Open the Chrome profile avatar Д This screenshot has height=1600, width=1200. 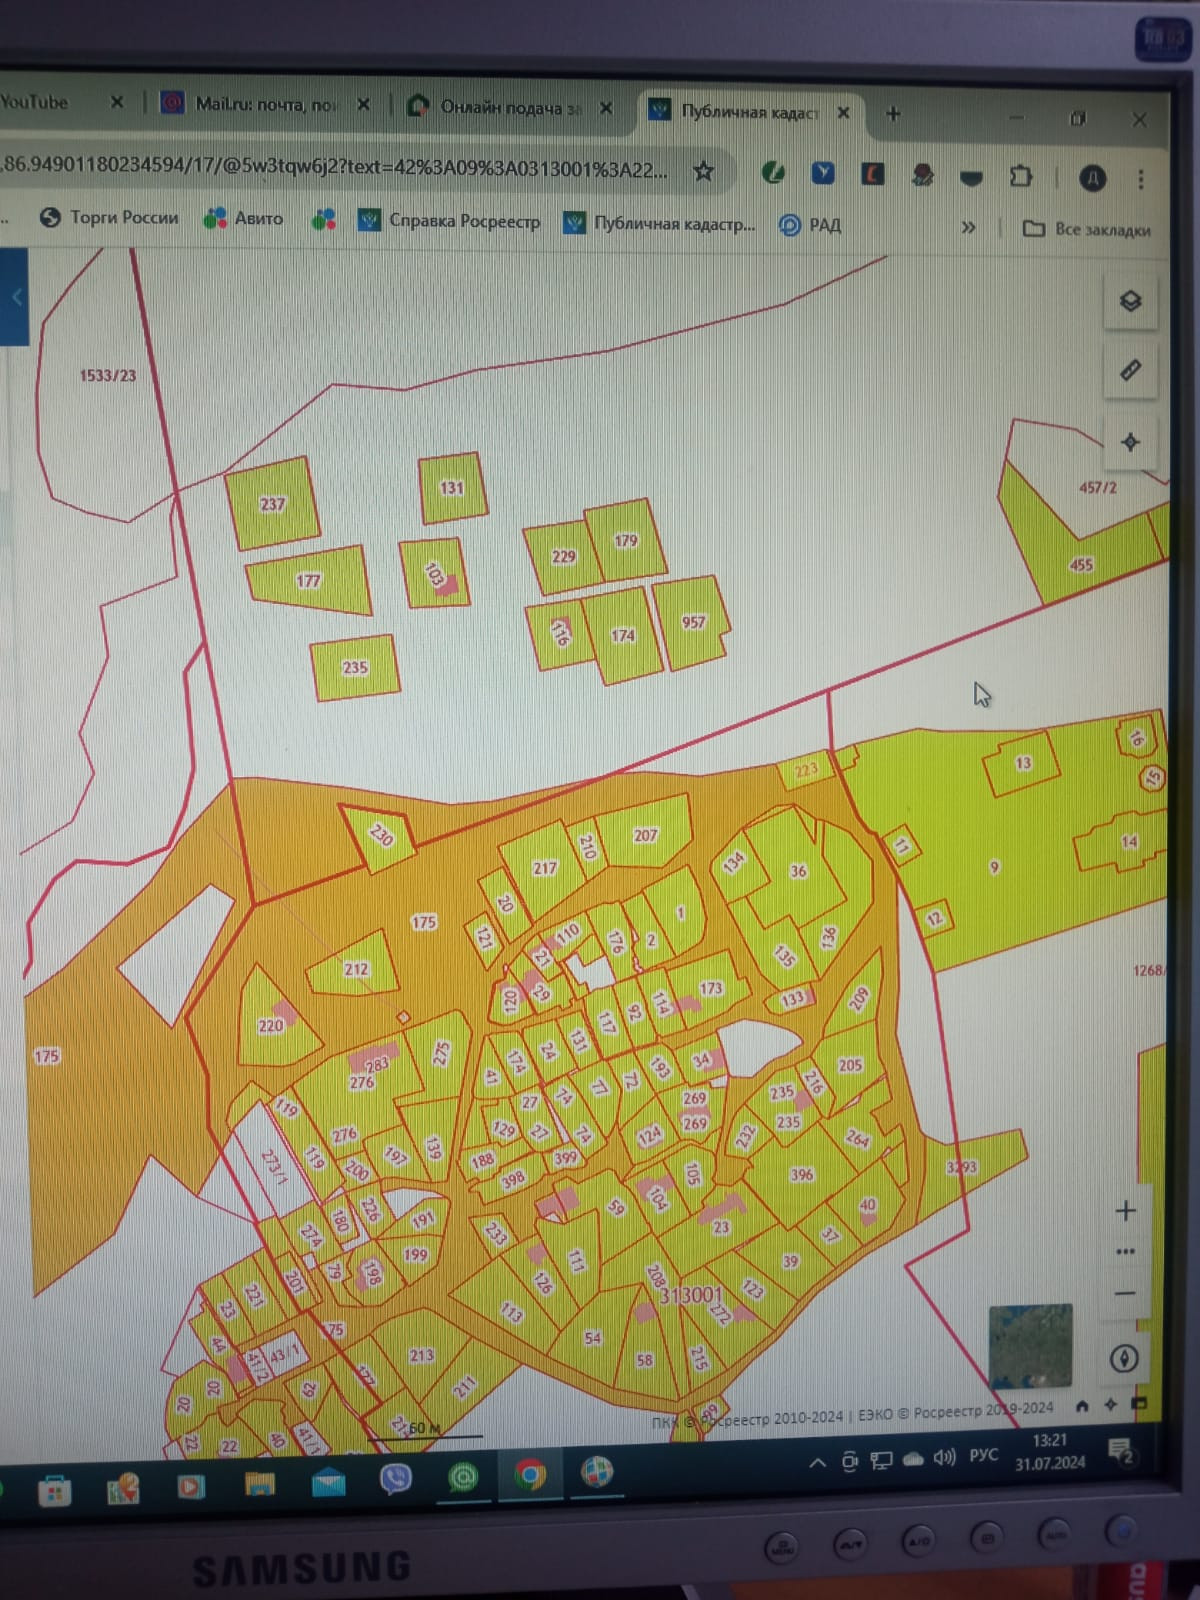1093,178
